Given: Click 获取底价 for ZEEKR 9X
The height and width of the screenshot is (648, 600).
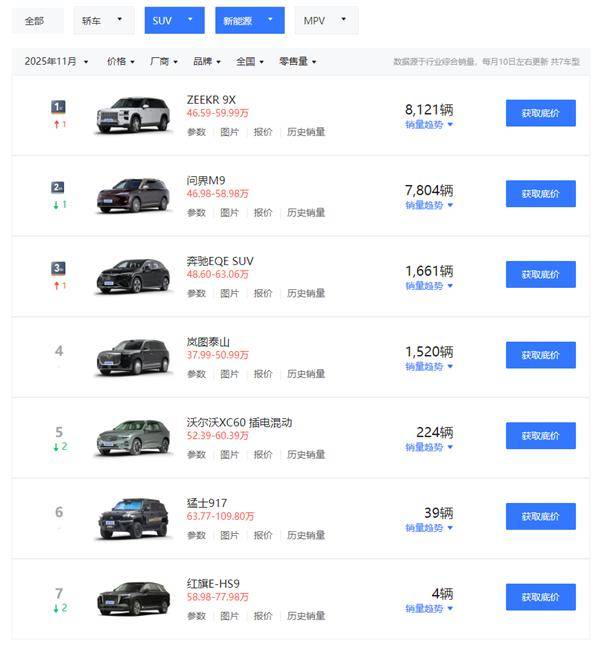Looking at the screenshot, I should 540,112.
